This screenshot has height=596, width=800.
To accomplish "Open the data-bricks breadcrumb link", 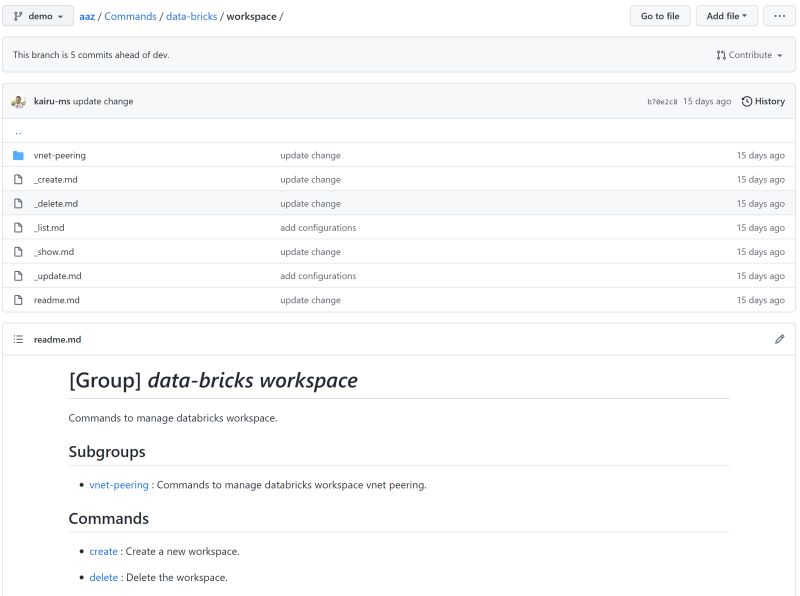I will pyautogui.click(x=192, y=16).
